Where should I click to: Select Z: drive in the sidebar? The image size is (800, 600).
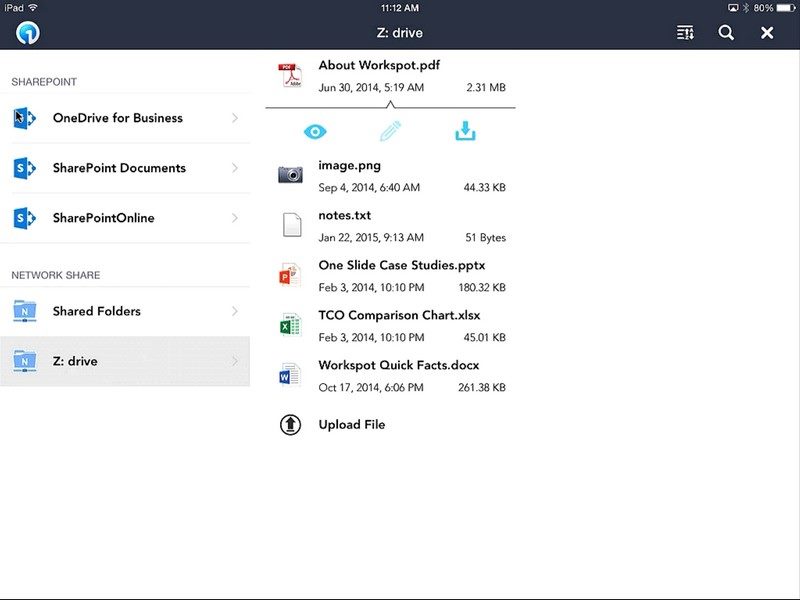(x=125, y=361)
